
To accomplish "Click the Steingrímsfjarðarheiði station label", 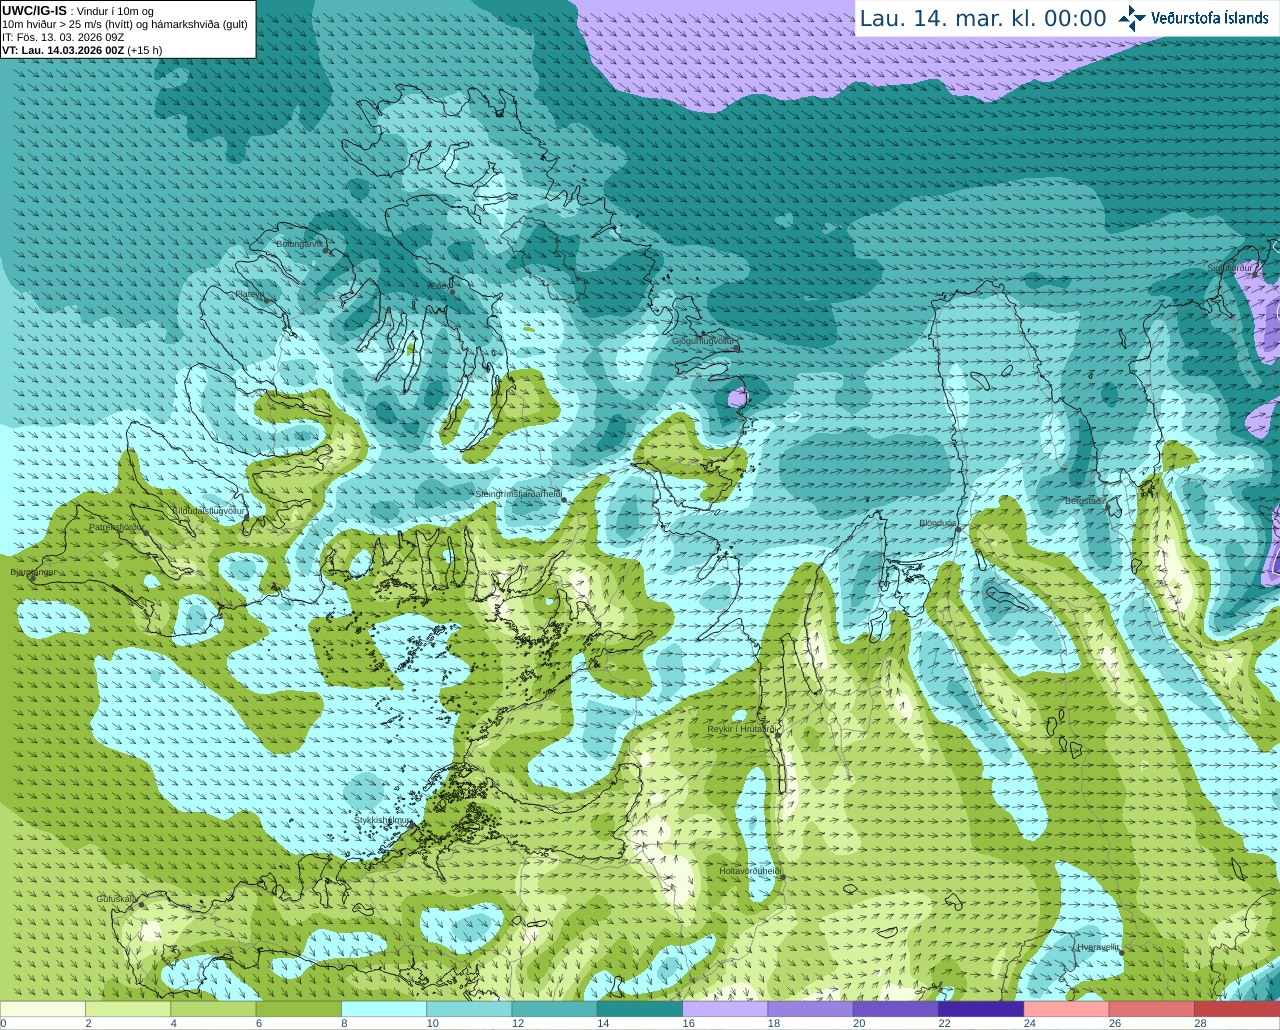I will [518, 494].
